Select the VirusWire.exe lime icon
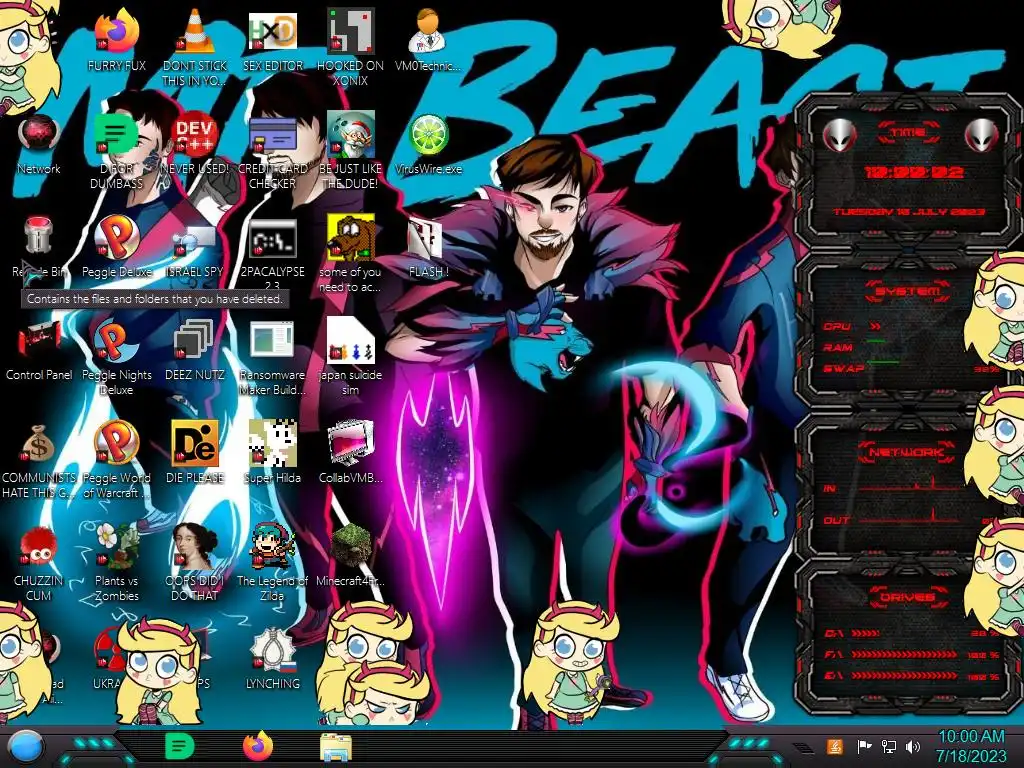Image resolution: width=1024 pixels, height=768 pixels. 428,136
